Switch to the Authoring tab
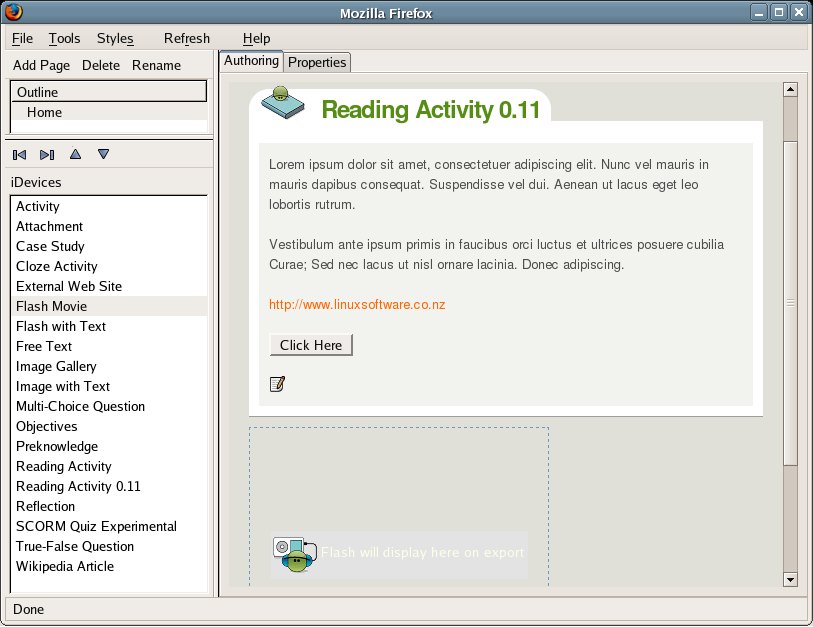The height and width of the screenshot is (627, 813). point(251,61)
